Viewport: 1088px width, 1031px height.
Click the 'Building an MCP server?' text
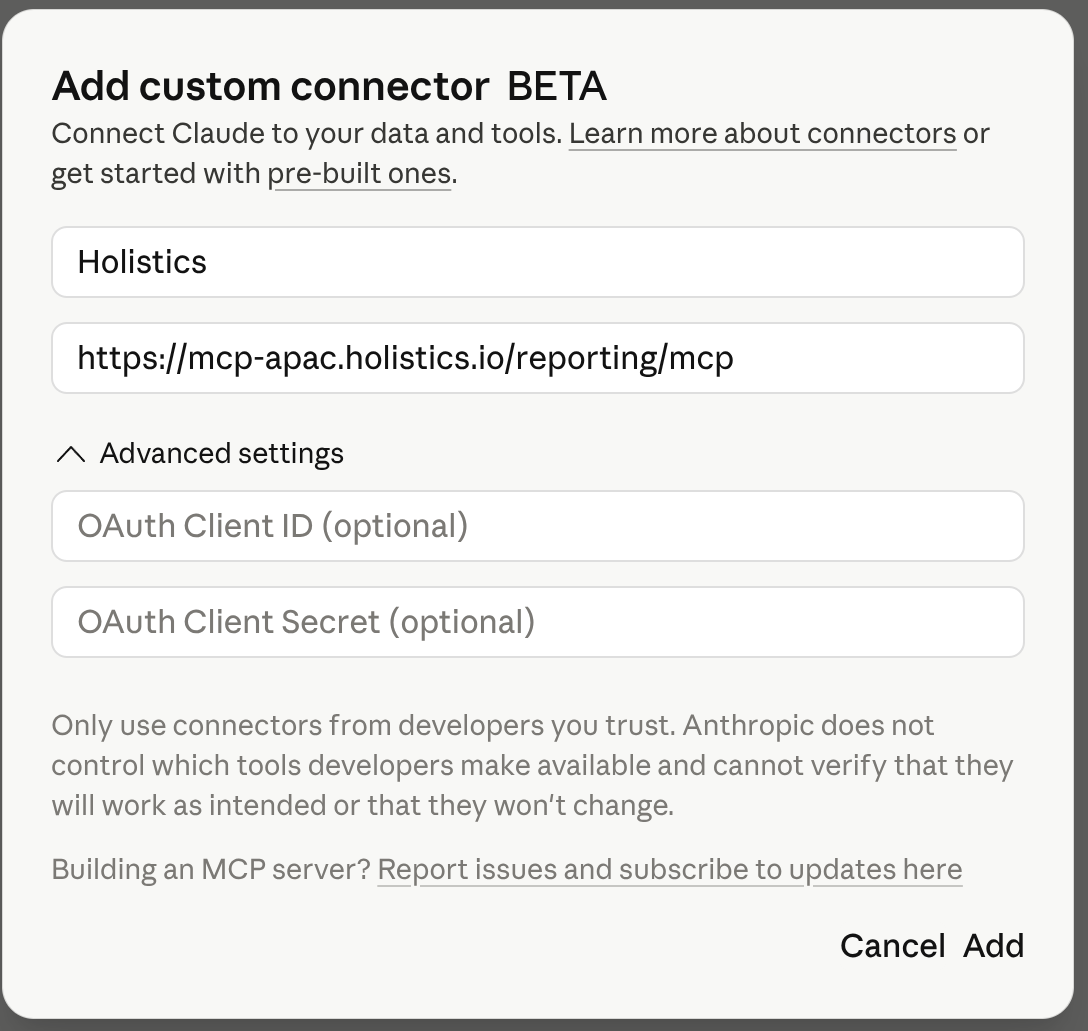coord(212,869)
